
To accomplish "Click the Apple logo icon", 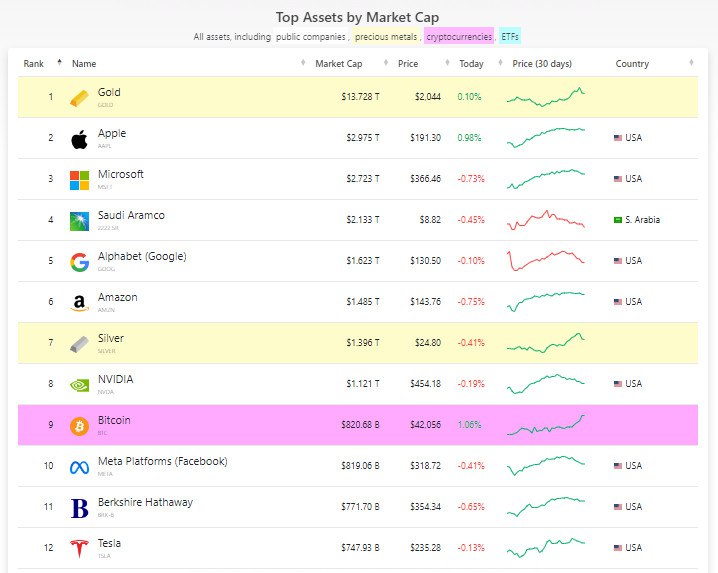I will pos(79,139).
